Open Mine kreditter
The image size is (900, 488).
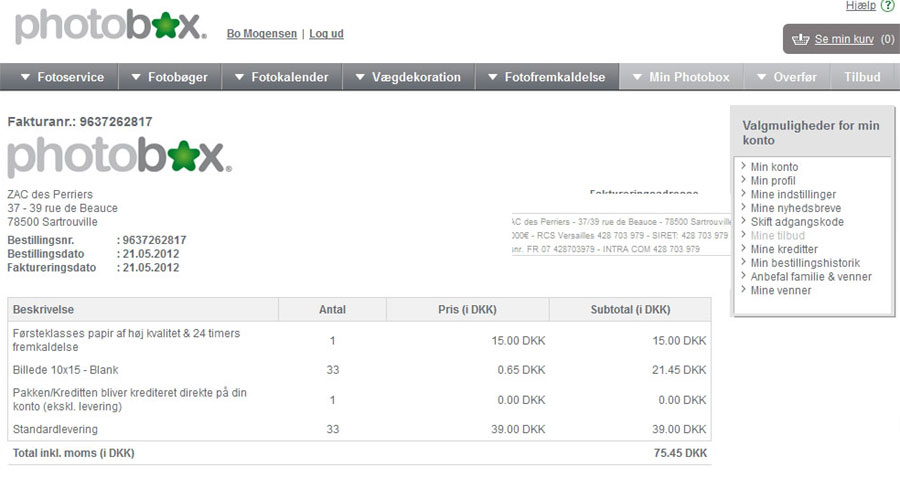point(784,250)
